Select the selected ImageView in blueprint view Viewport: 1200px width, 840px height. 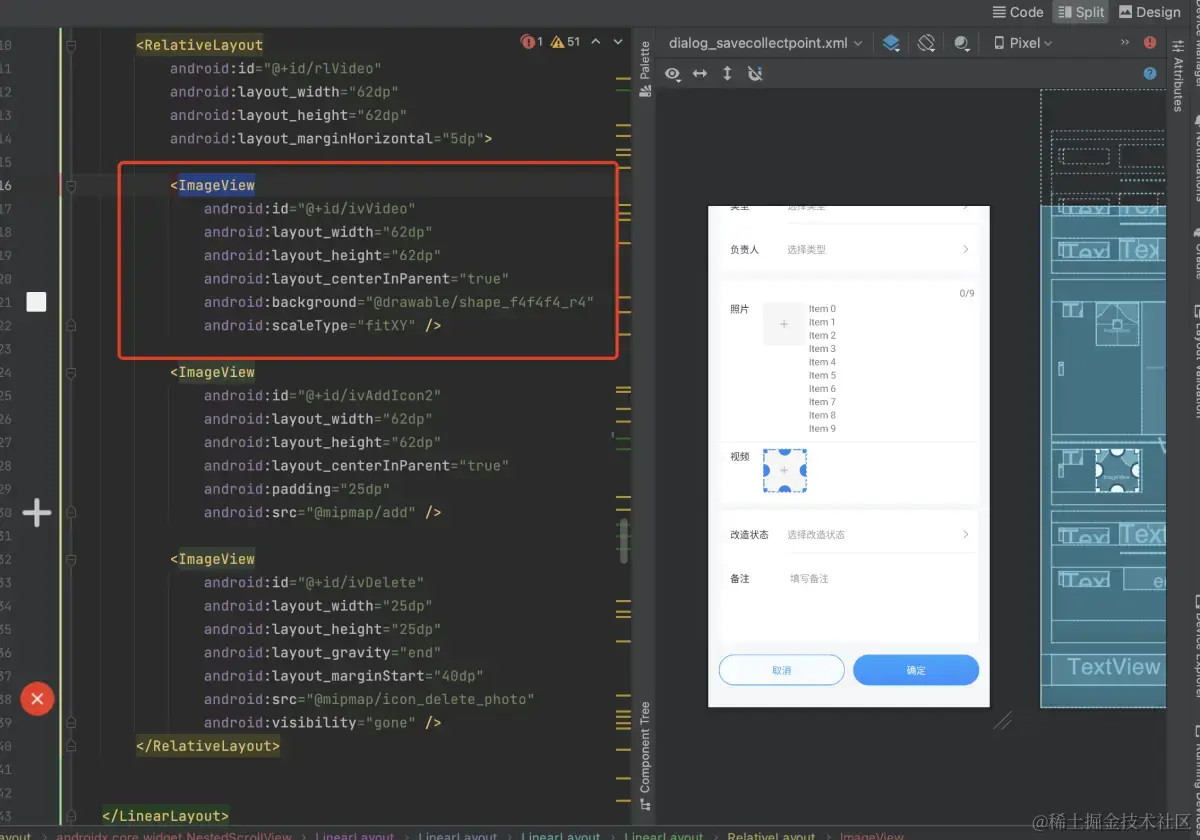pos(1117,470)
